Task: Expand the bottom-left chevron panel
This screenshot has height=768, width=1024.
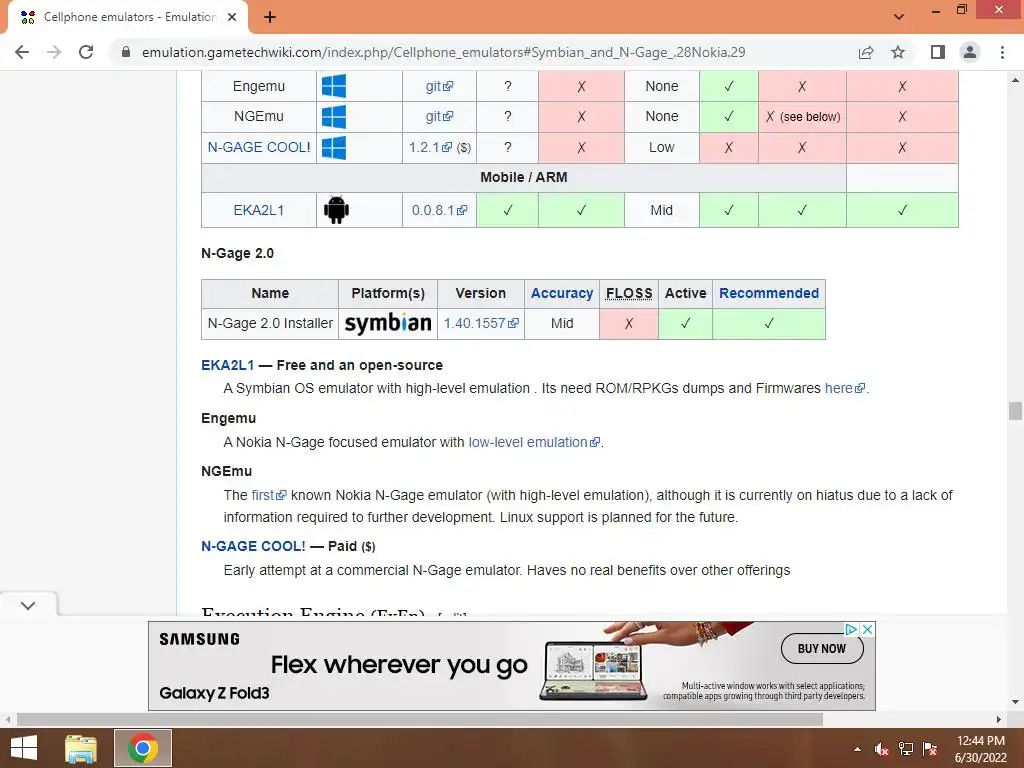Action: (x=28, y=605)
